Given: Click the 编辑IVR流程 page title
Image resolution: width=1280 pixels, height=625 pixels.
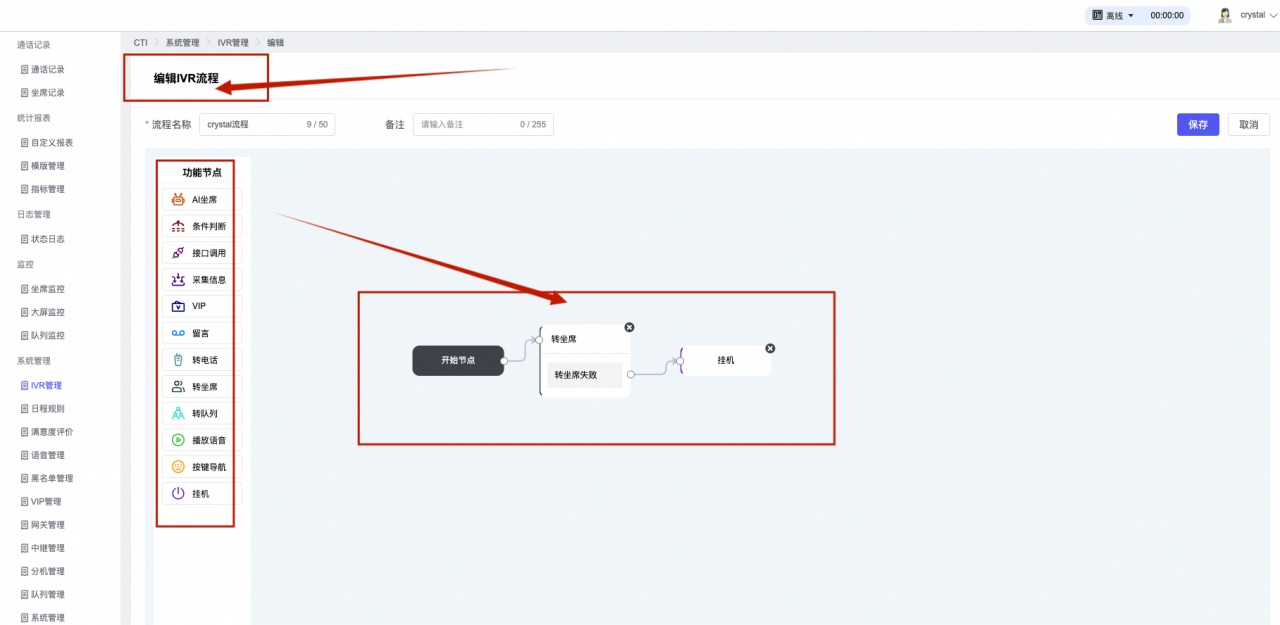Looking at the screenshot, I should click(186, 78).
